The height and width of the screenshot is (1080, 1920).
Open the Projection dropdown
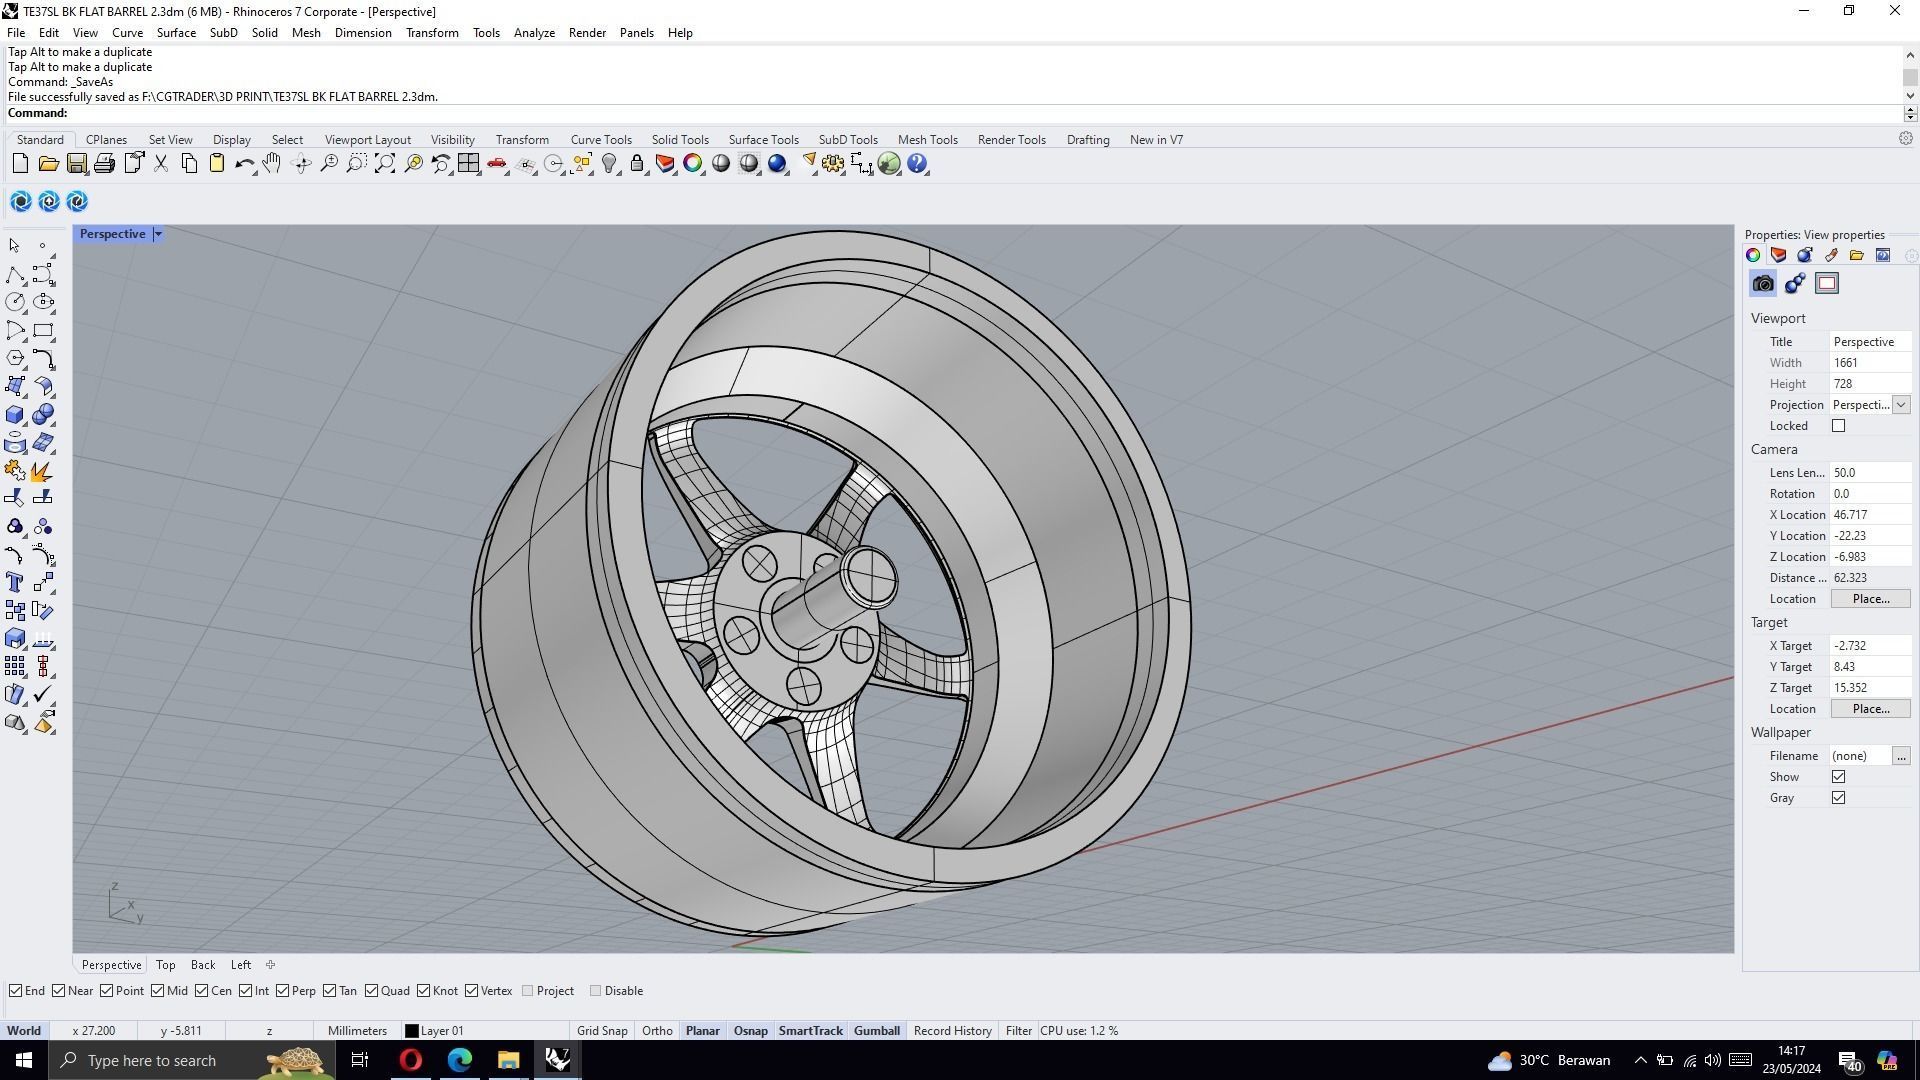point(1900,405)
